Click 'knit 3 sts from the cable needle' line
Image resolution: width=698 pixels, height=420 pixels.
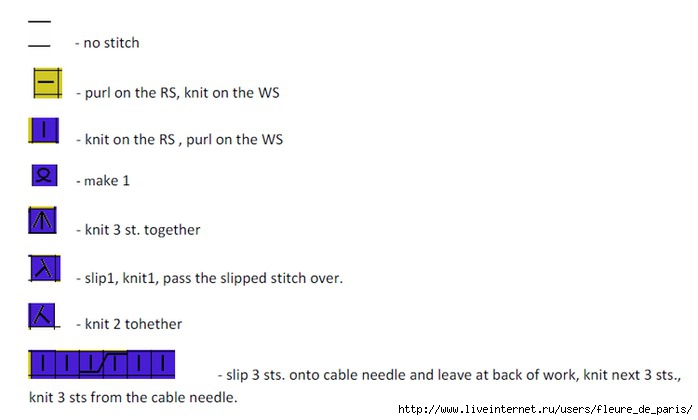point(133,397)
